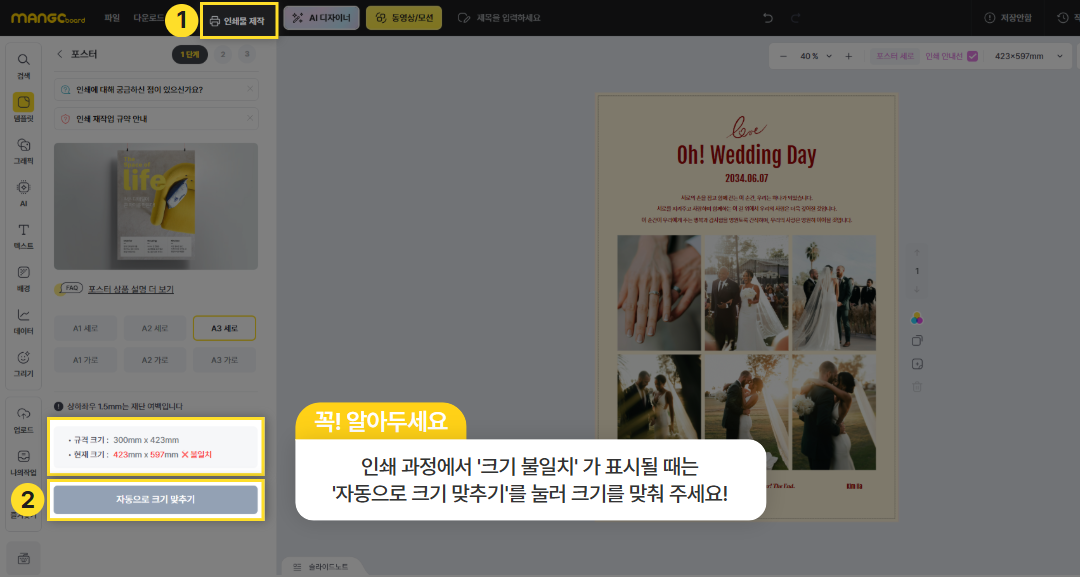Select the Oh! Wedding Day heading text
The width and height of the screenshot is (1080, 577).
click(x=747, y=155)
